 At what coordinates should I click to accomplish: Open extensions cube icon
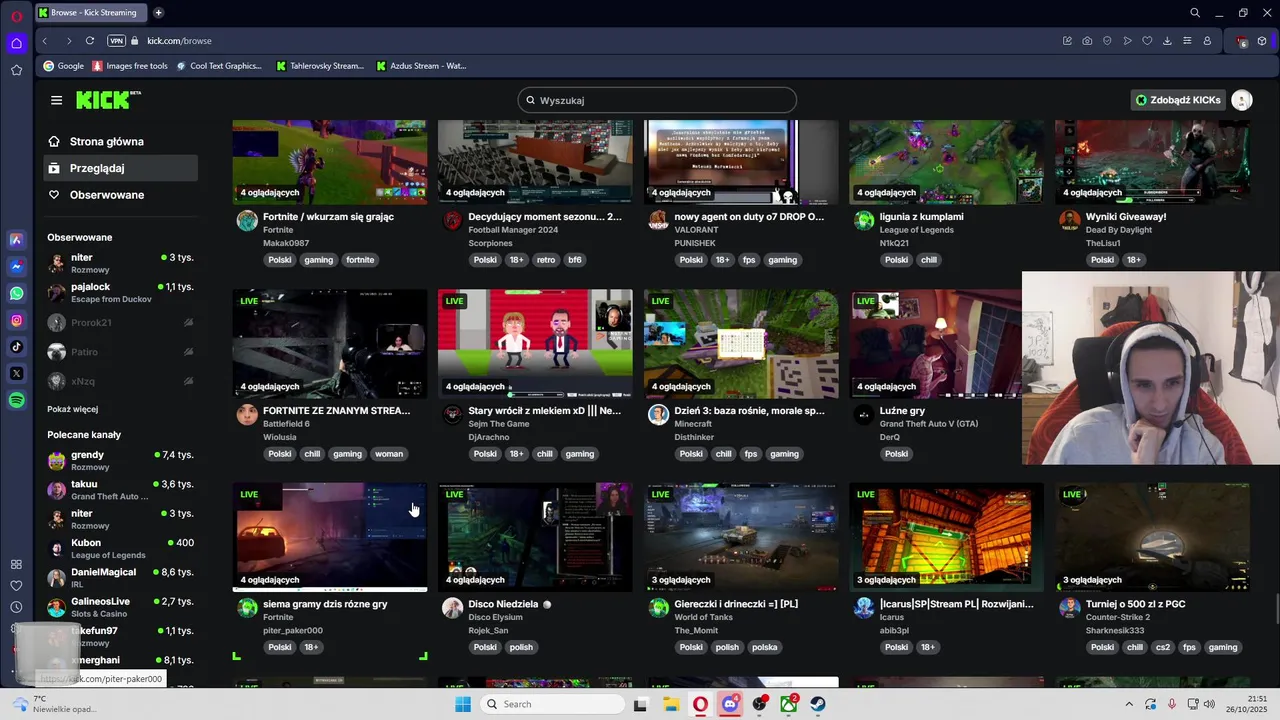[x=1262, y=41]
